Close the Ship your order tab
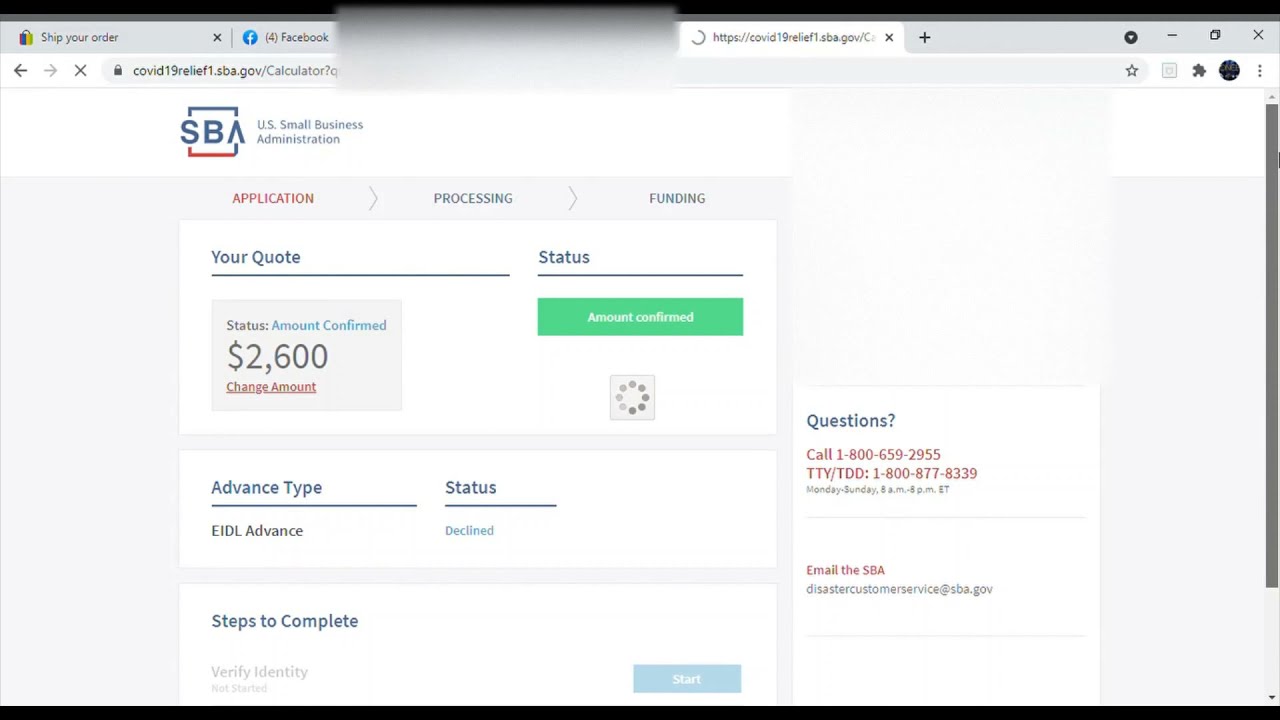Viewport: 1280px width, 720px height. tap(217, 37)
